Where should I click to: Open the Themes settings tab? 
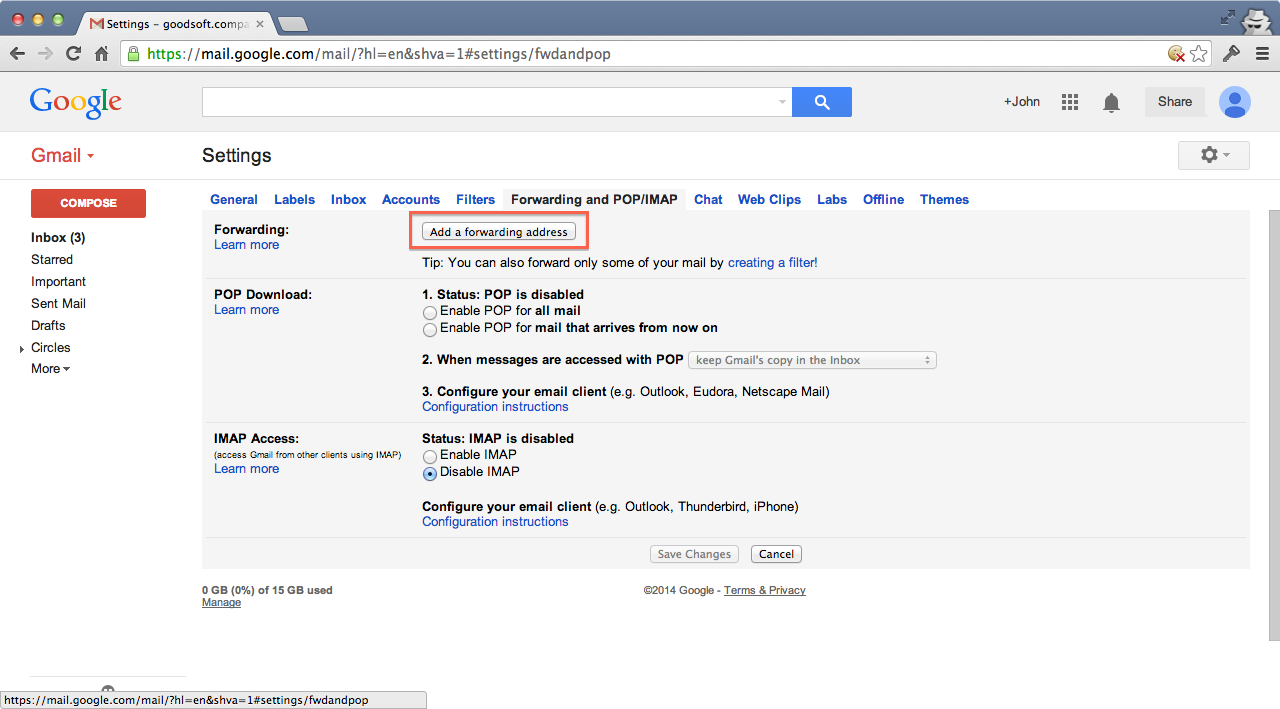click(x=944, y=200)
